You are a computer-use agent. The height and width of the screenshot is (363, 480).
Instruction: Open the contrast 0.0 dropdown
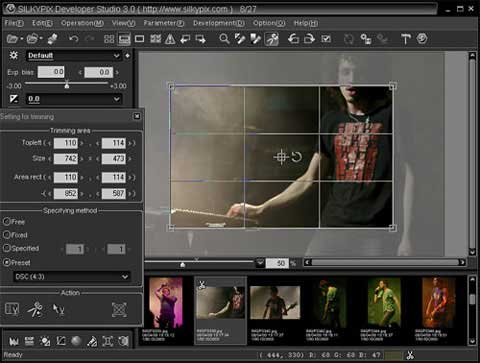pyautogui.click(x=73, y=99)
